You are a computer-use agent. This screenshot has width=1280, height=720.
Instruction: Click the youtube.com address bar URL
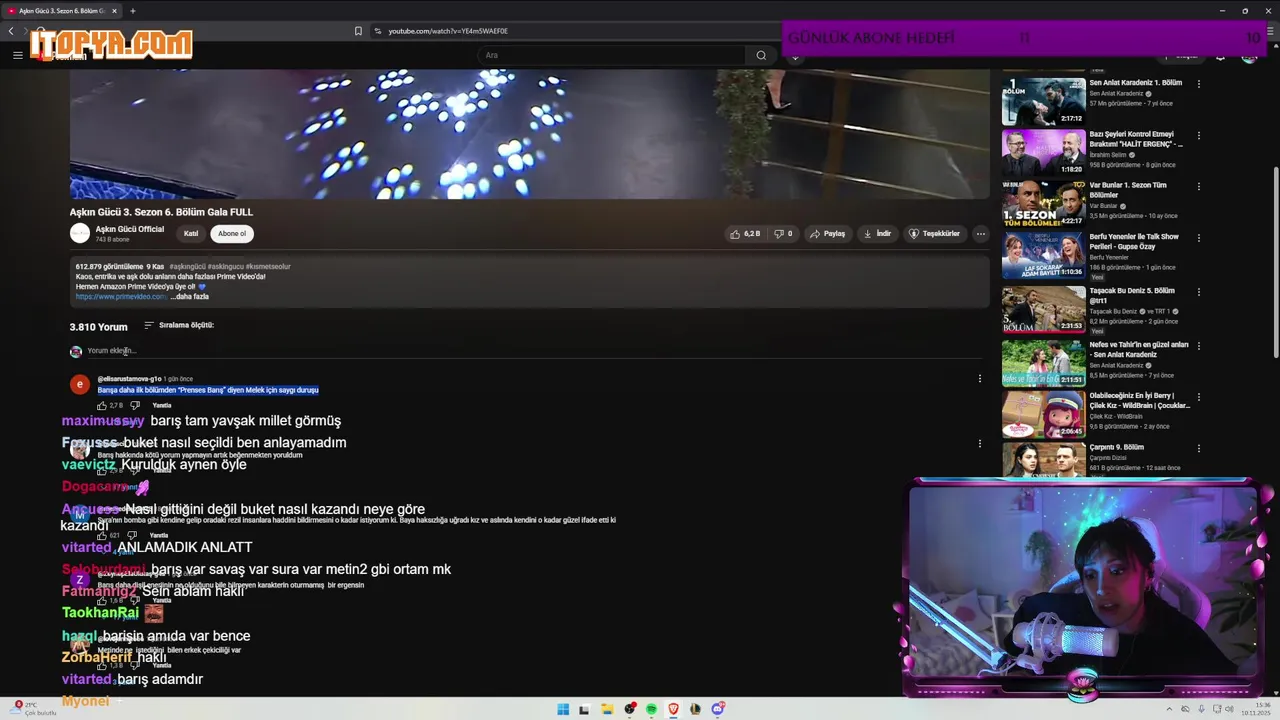[448, 31]
